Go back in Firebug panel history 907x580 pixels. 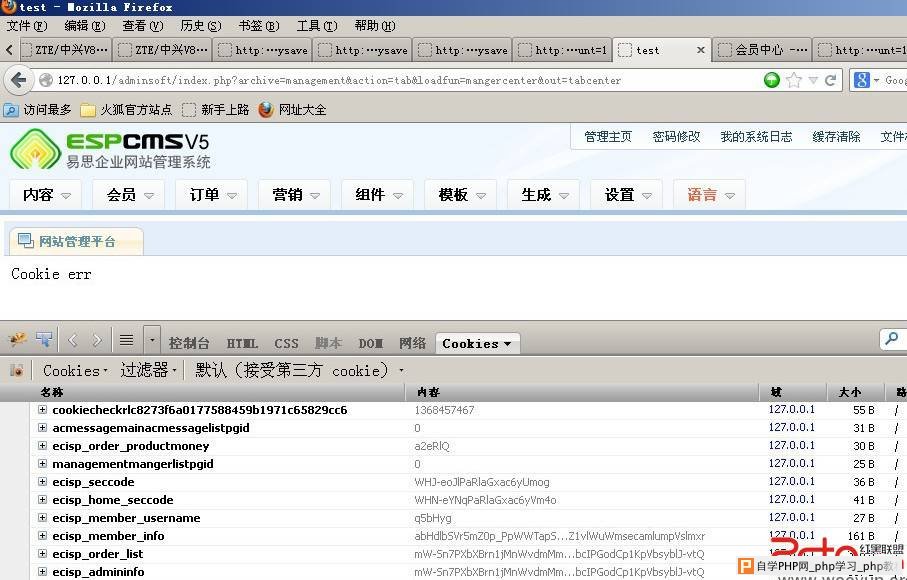click(72, 340)
